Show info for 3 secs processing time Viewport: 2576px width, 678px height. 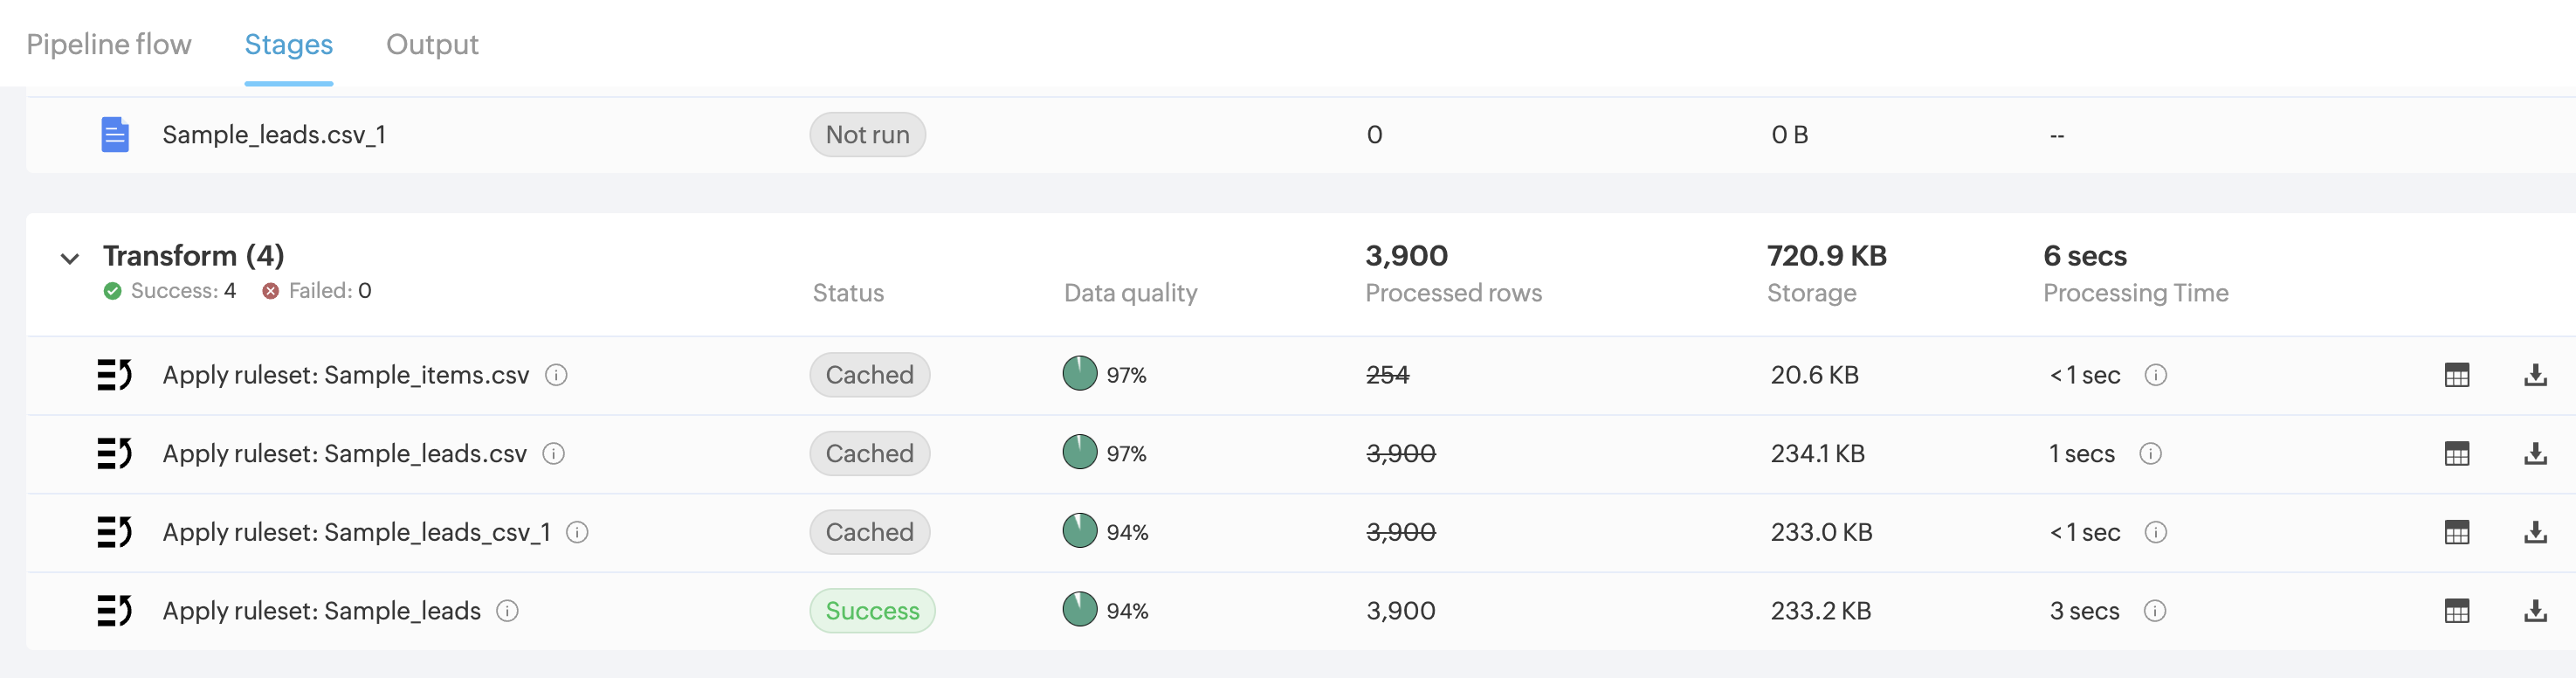click(x=2155, y=611)
